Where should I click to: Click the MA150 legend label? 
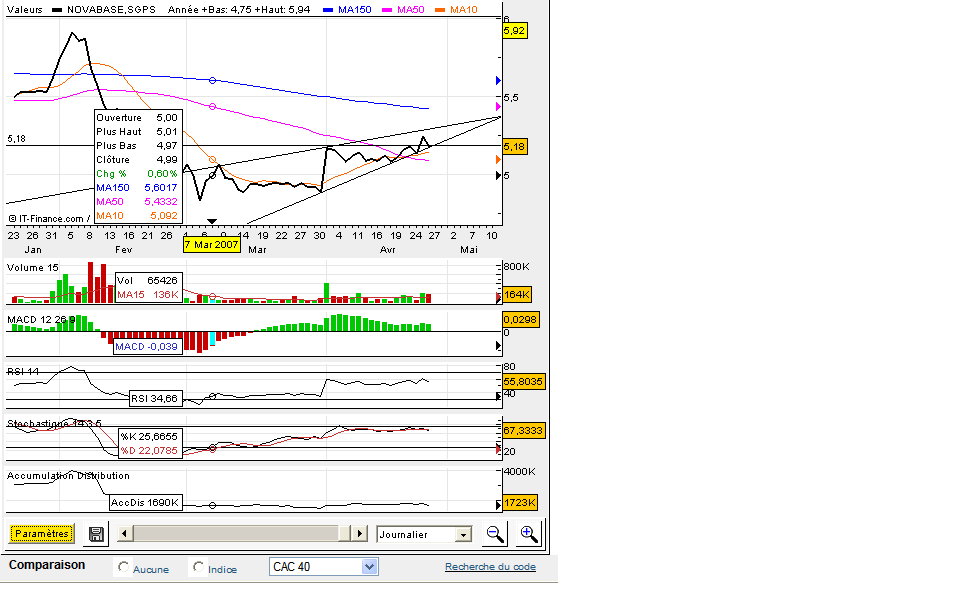coord(355,10)
